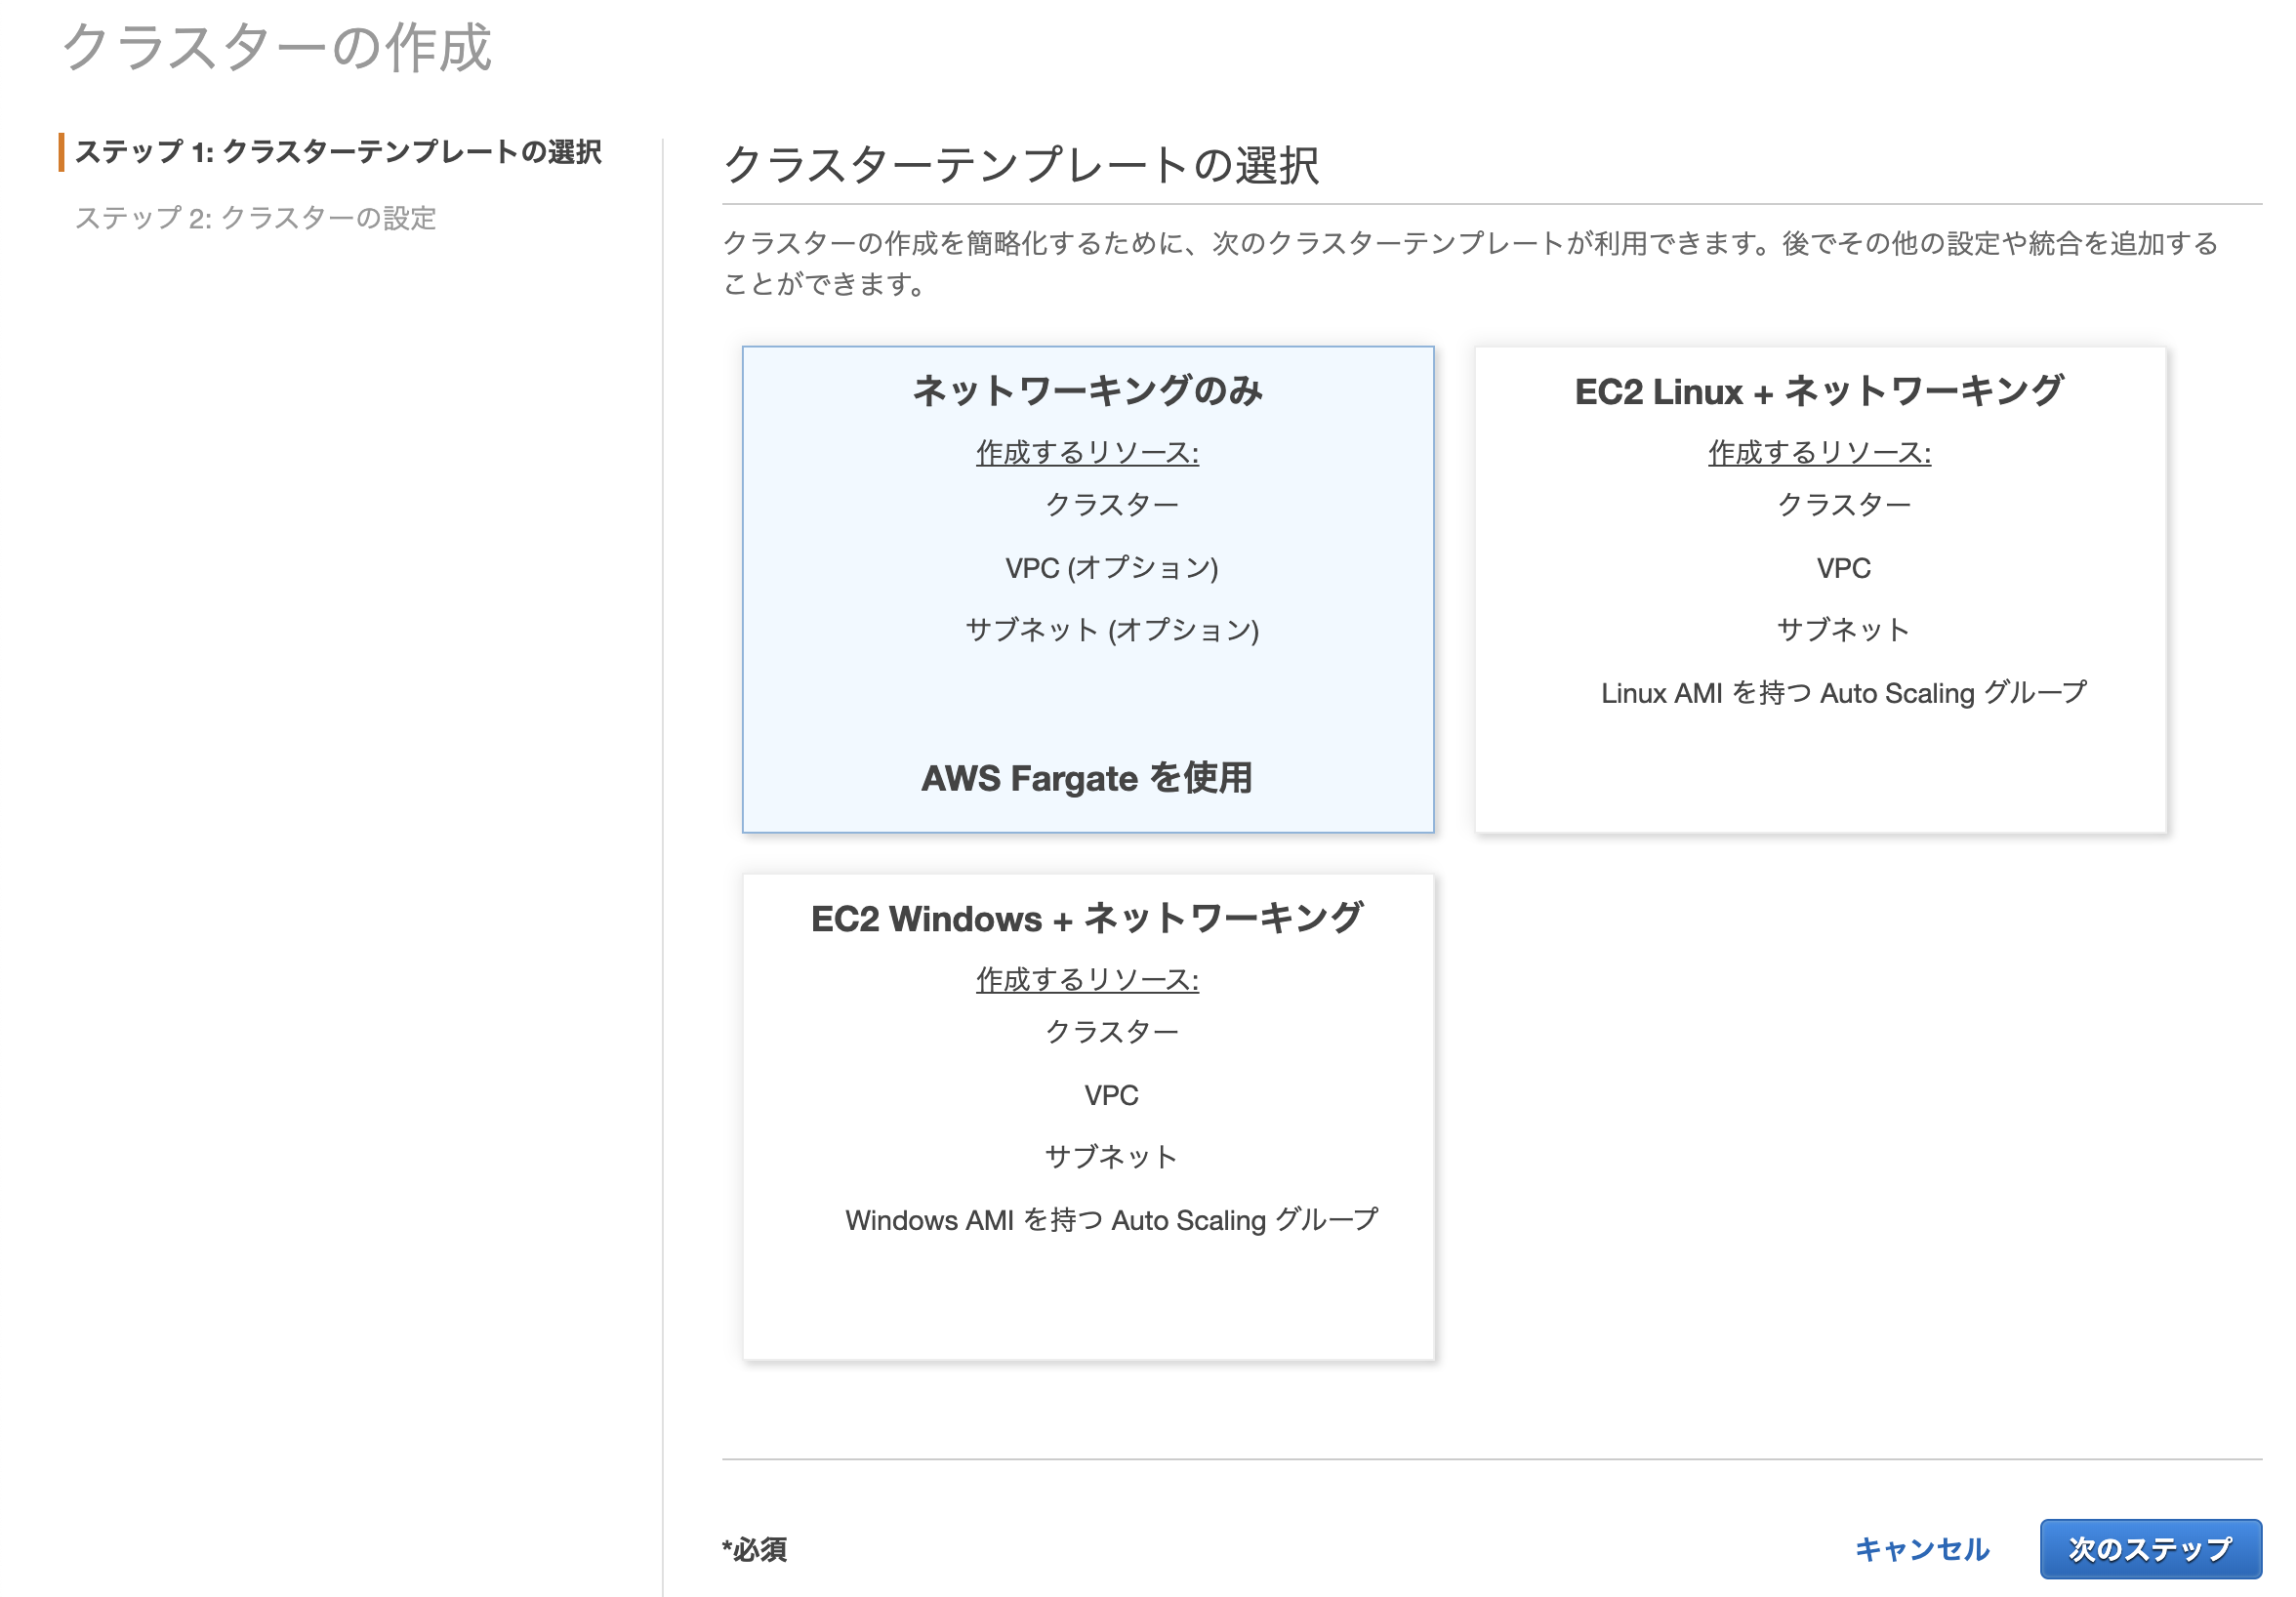Click the *必須 note
The image size is (2296, 1597).
[x=755, y=1549]
